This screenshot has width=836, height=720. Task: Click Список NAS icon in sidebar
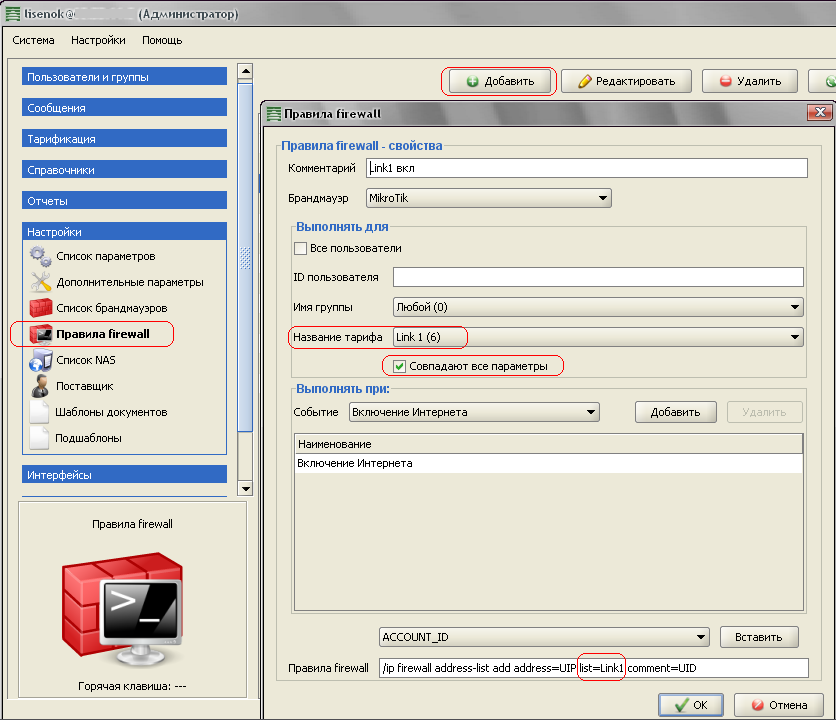pos(40,360)
